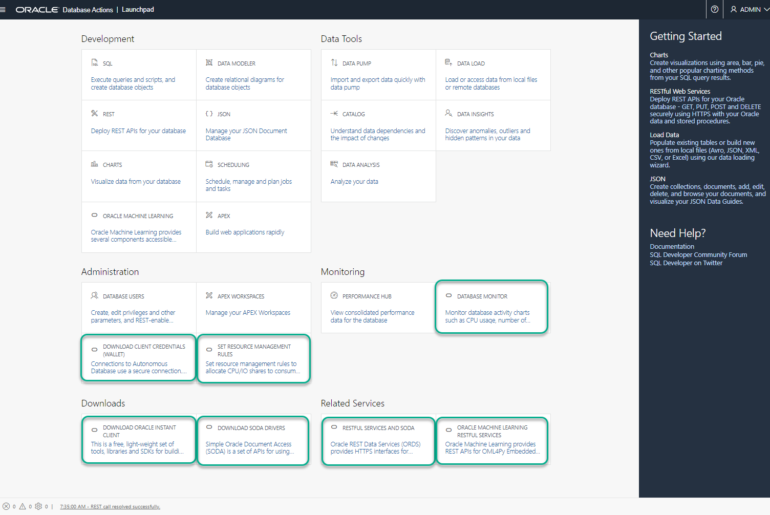Screen dimensions: 770x515
Task: Open 'View consolidated performance data' link
Action: [x=372, y=317]
